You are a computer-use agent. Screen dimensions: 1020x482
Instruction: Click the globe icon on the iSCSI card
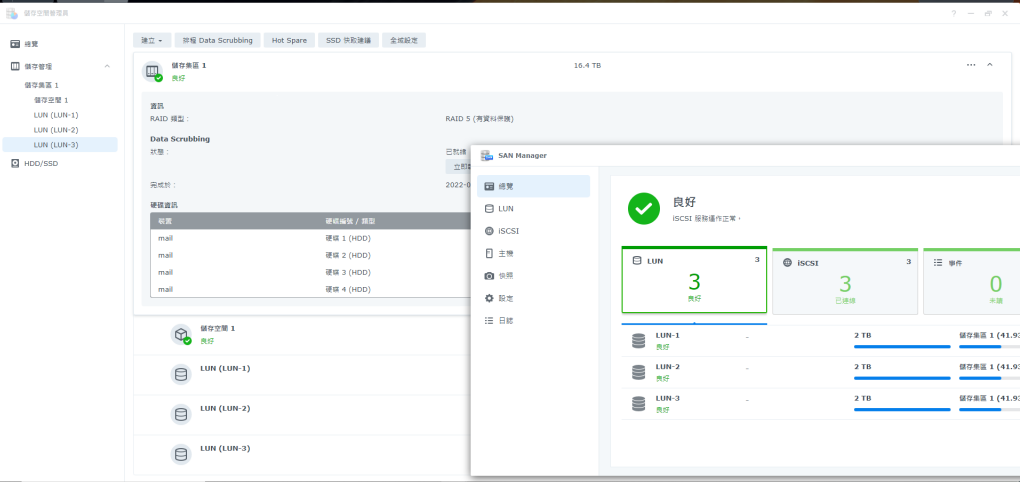tap(787, 263)
